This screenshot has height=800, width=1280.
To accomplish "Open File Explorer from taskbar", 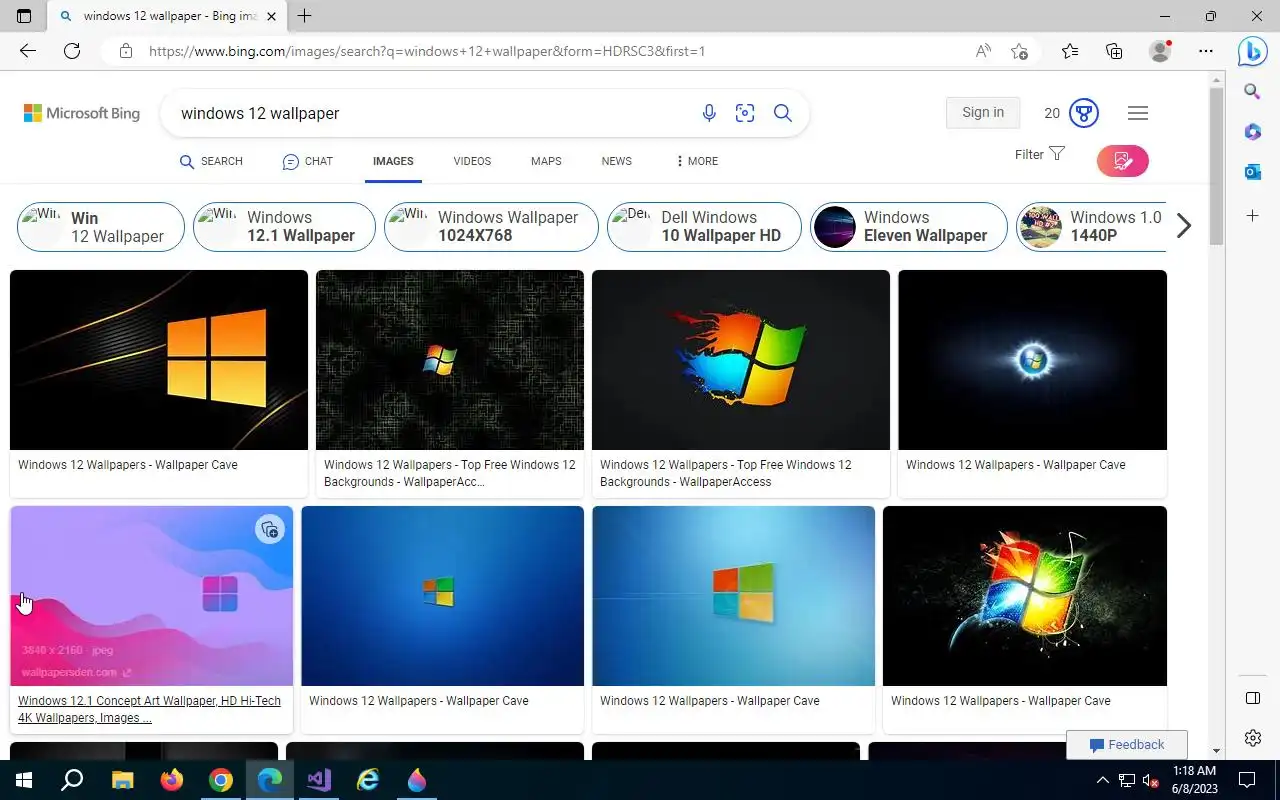I will coord(122,780).
